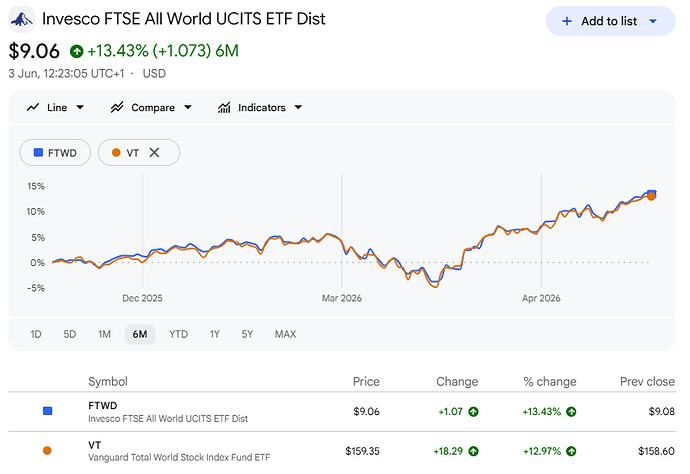This screenshot has height=474, width=690.
Task: Click the green up-arrow icon beside +13.43% header
Action: [x=77, y=51]
